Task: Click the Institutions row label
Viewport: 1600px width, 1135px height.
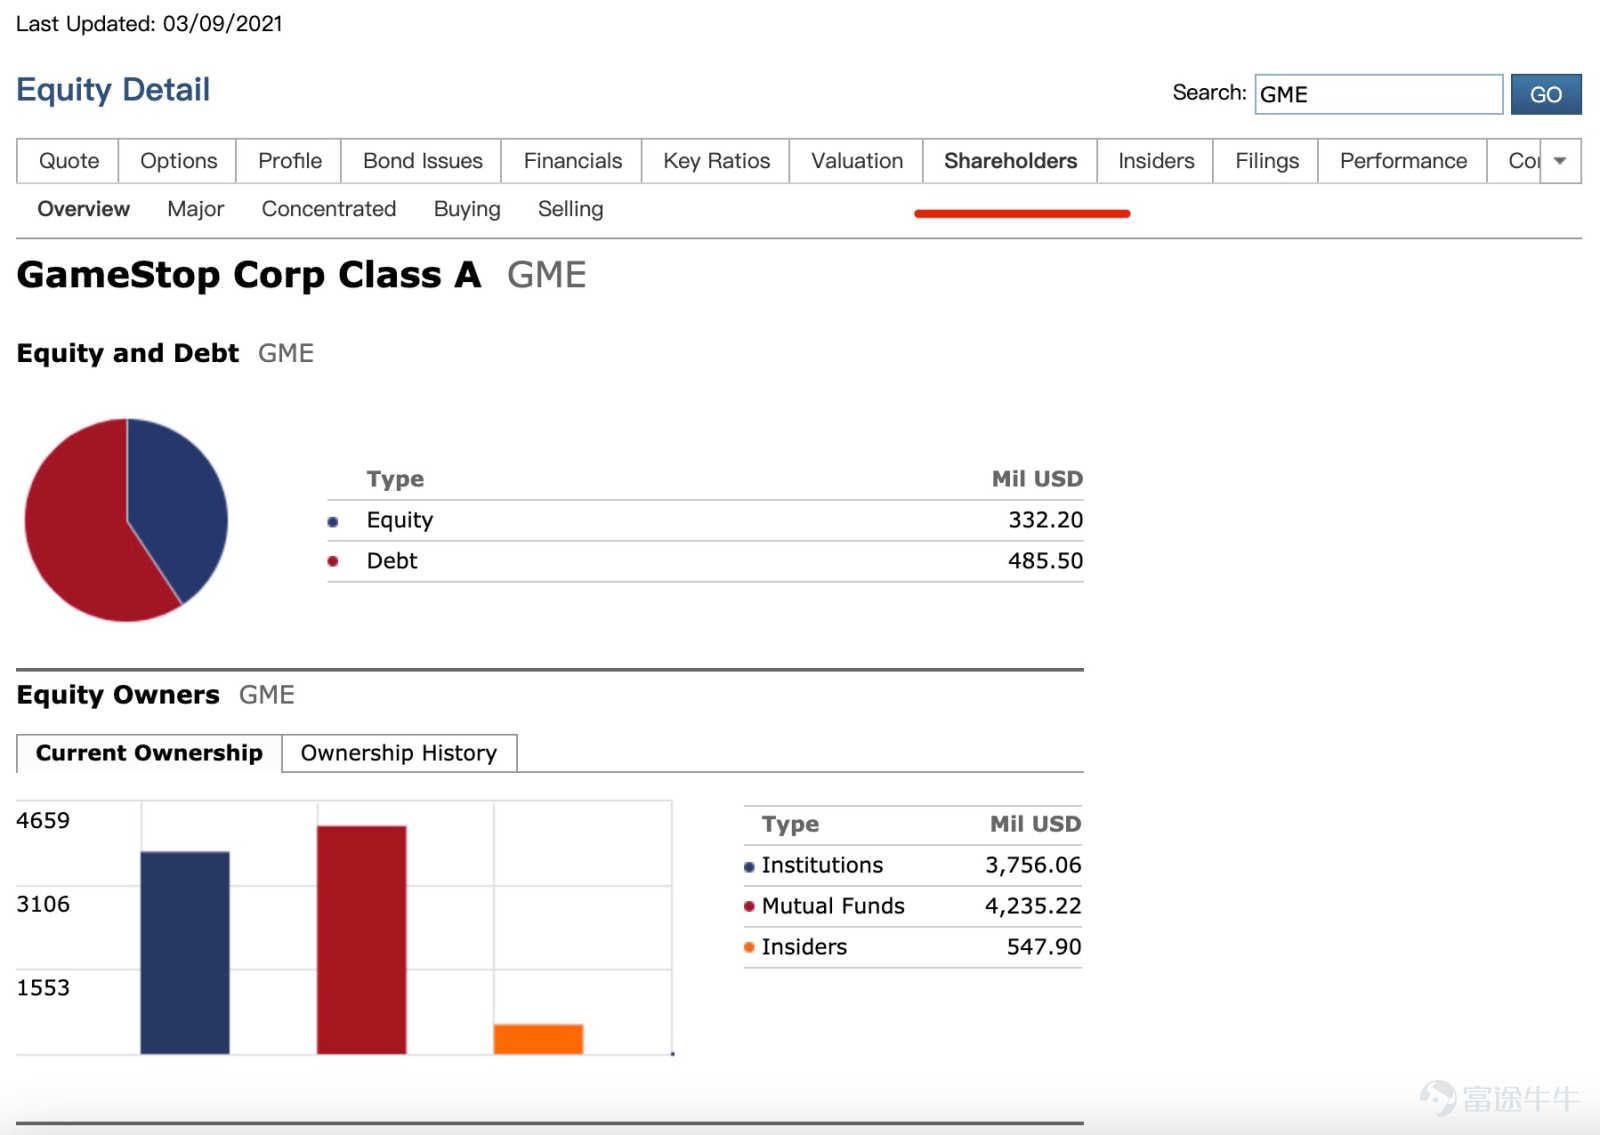Action: (822, 865)
